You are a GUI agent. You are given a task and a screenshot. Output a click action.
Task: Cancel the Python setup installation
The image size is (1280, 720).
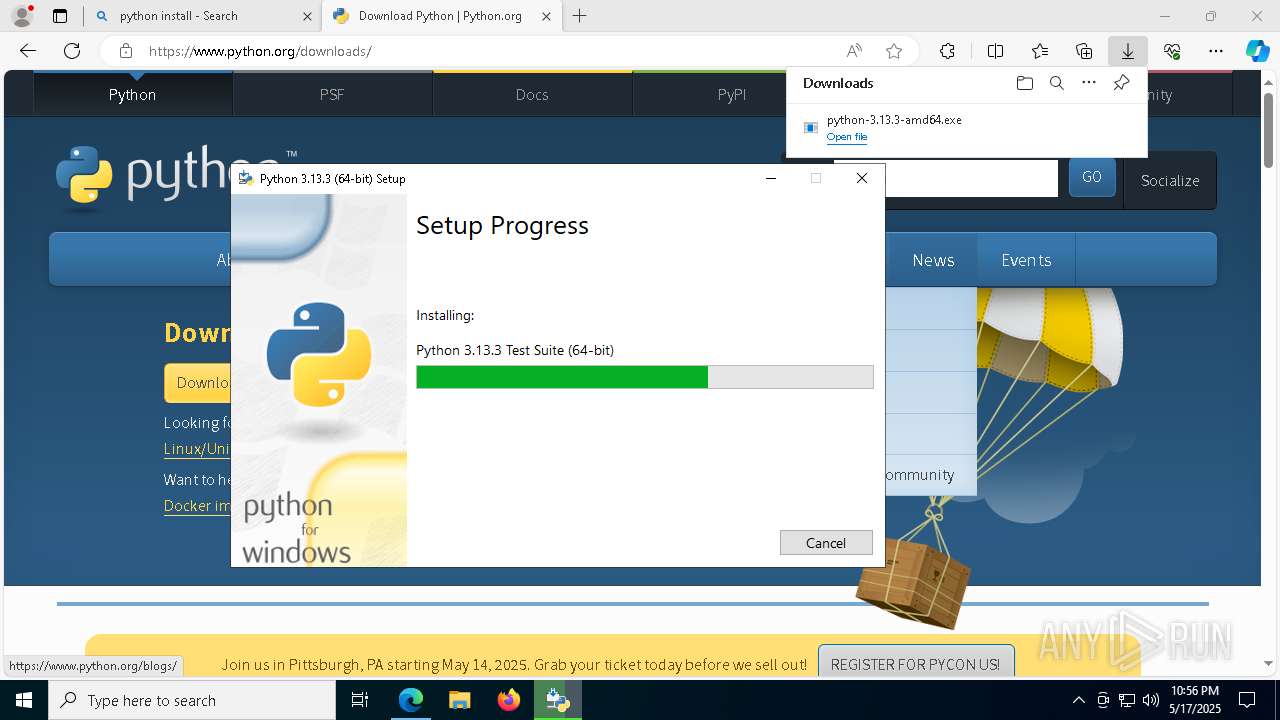[826, 543]
